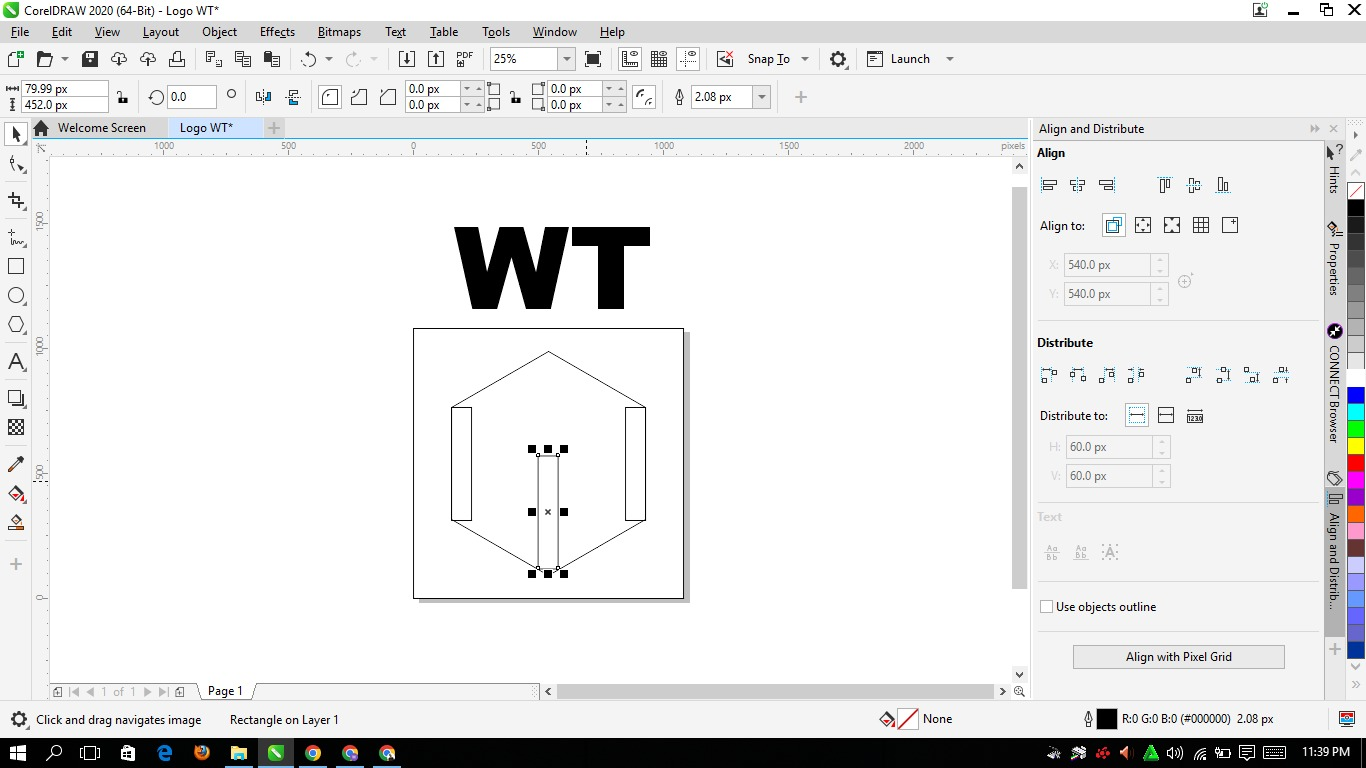Click Align with Pixel Grid button

1178,657
